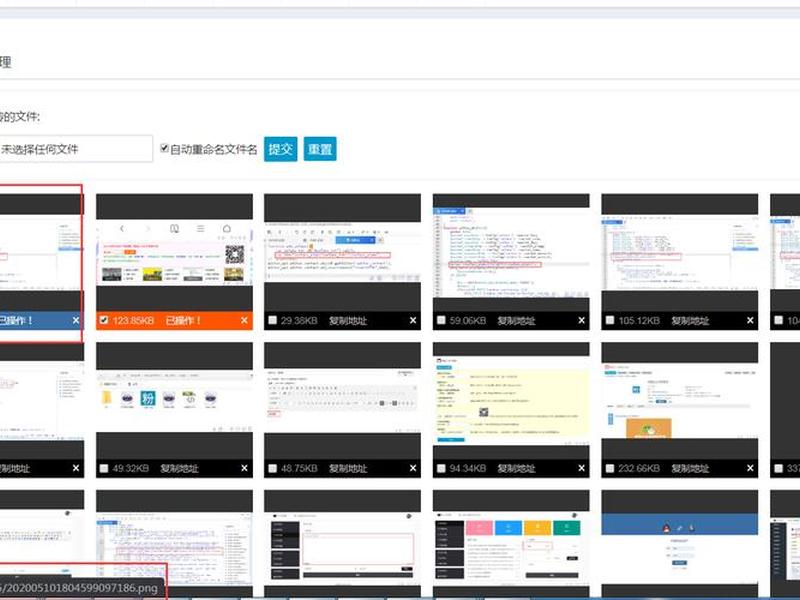Select the 49.32KB file checkbox
800x600 pixels.
click(x=104, y=468)
